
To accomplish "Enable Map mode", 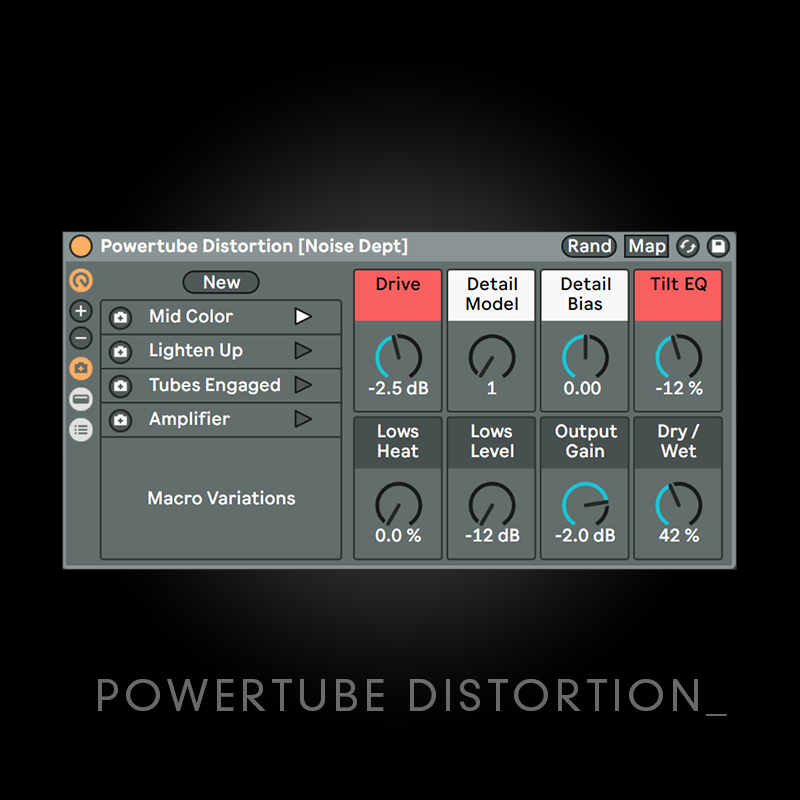I will 645,246.
